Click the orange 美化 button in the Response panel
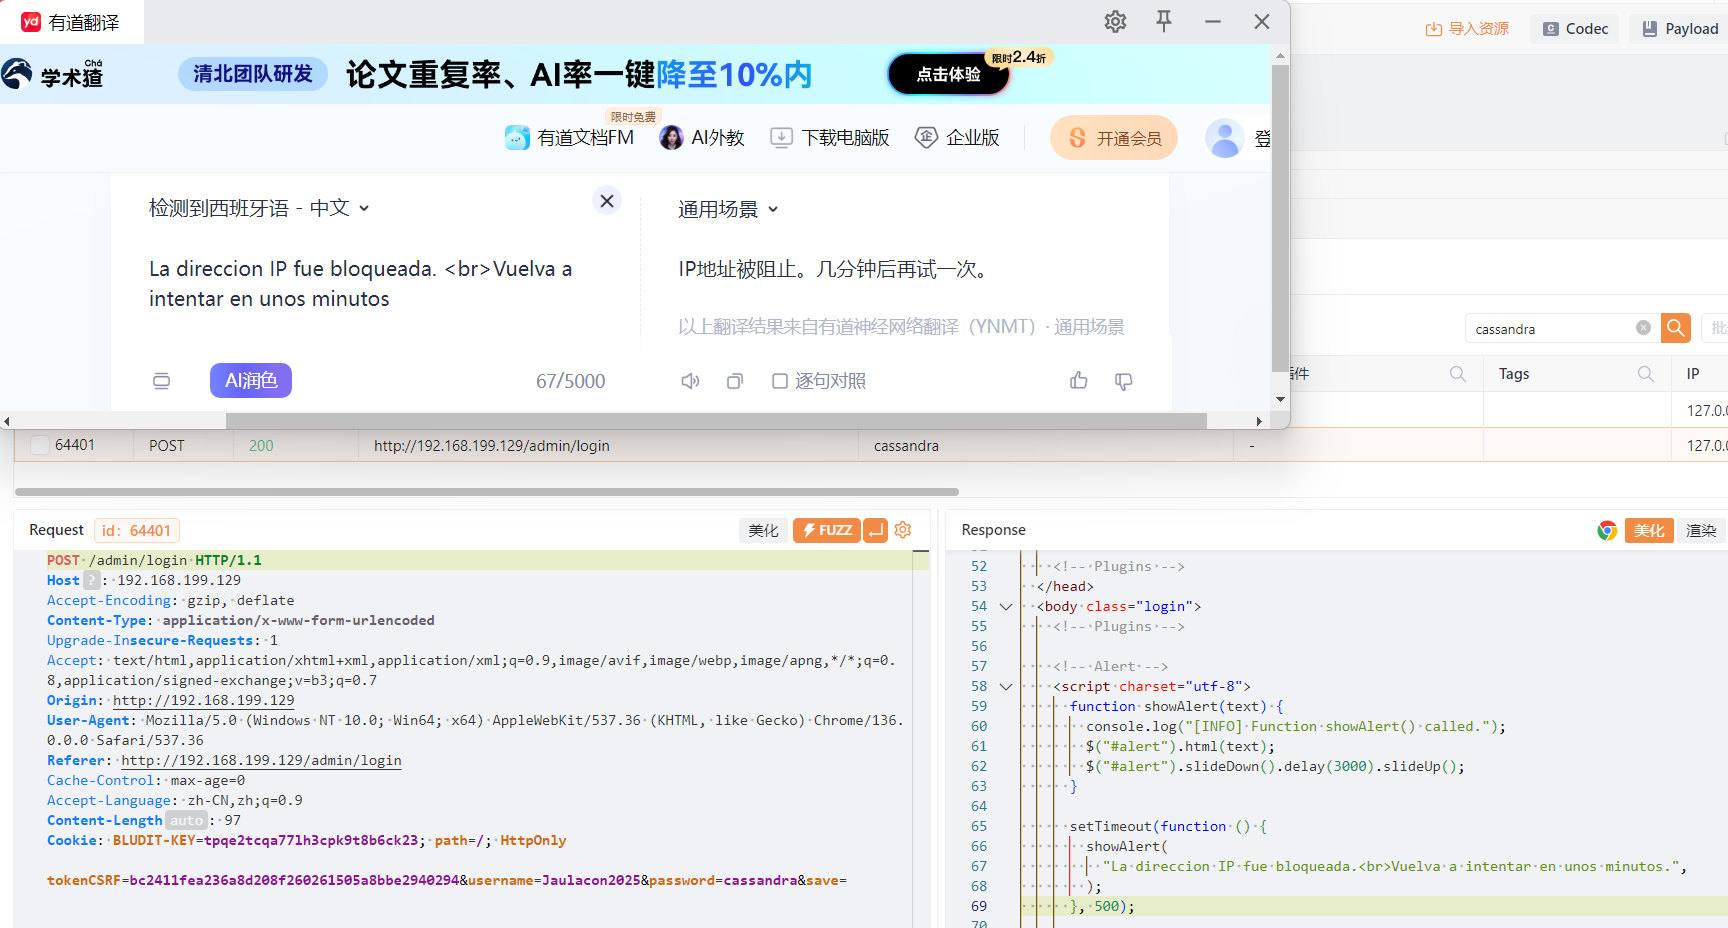The height and width of the screenshot is (928, 1728). [1649, 530]
